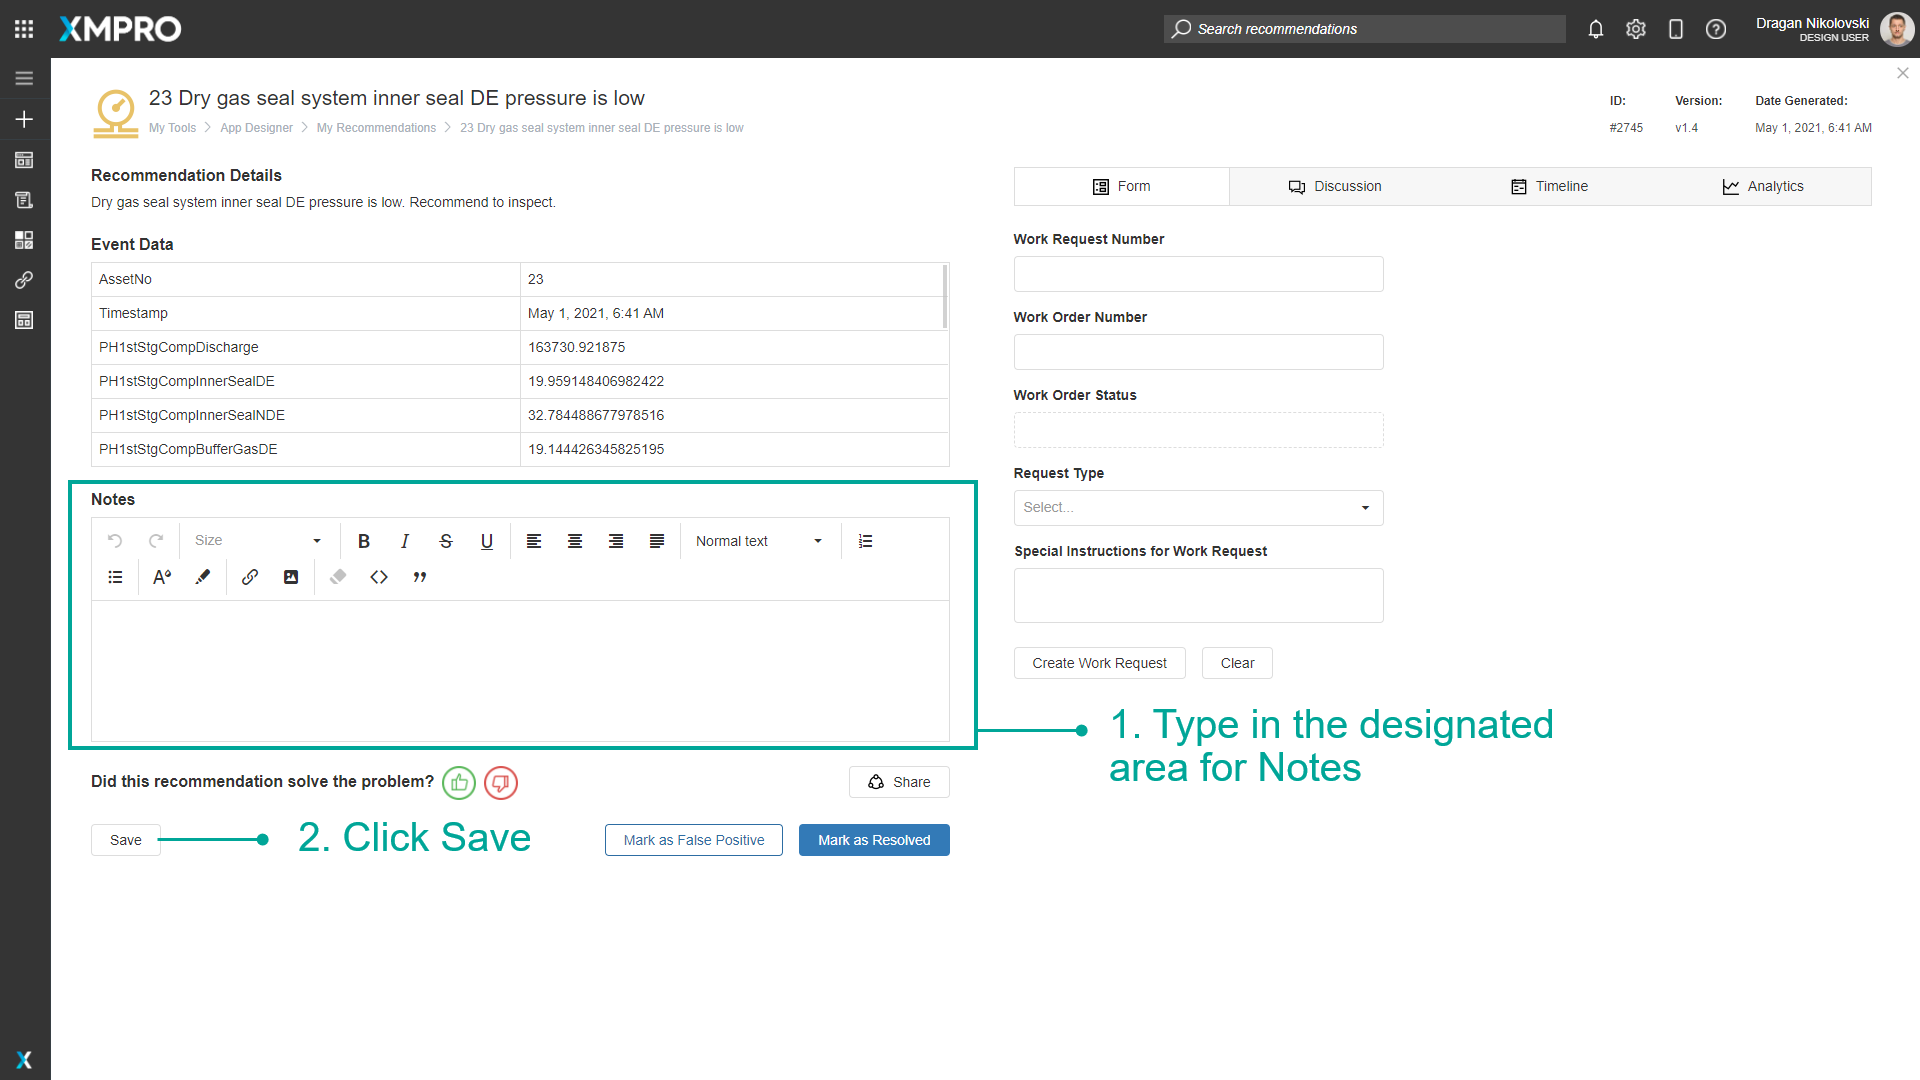
Task: Open the Analytics tab
Action: point(1763,187)
